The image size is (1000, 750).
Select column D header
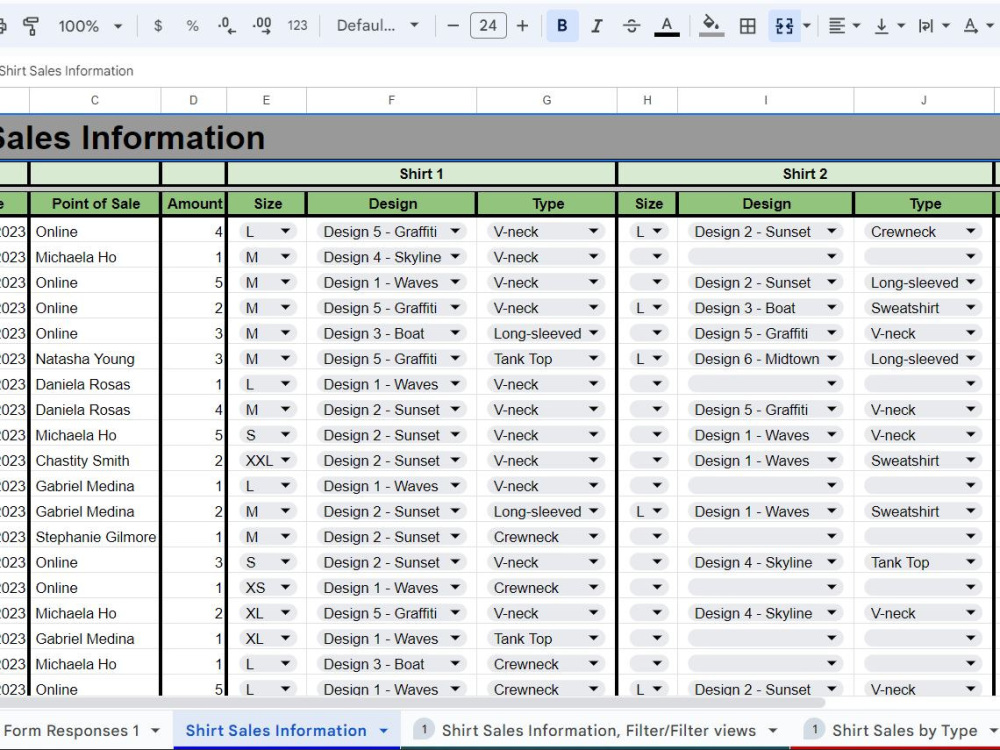point(193,100)
